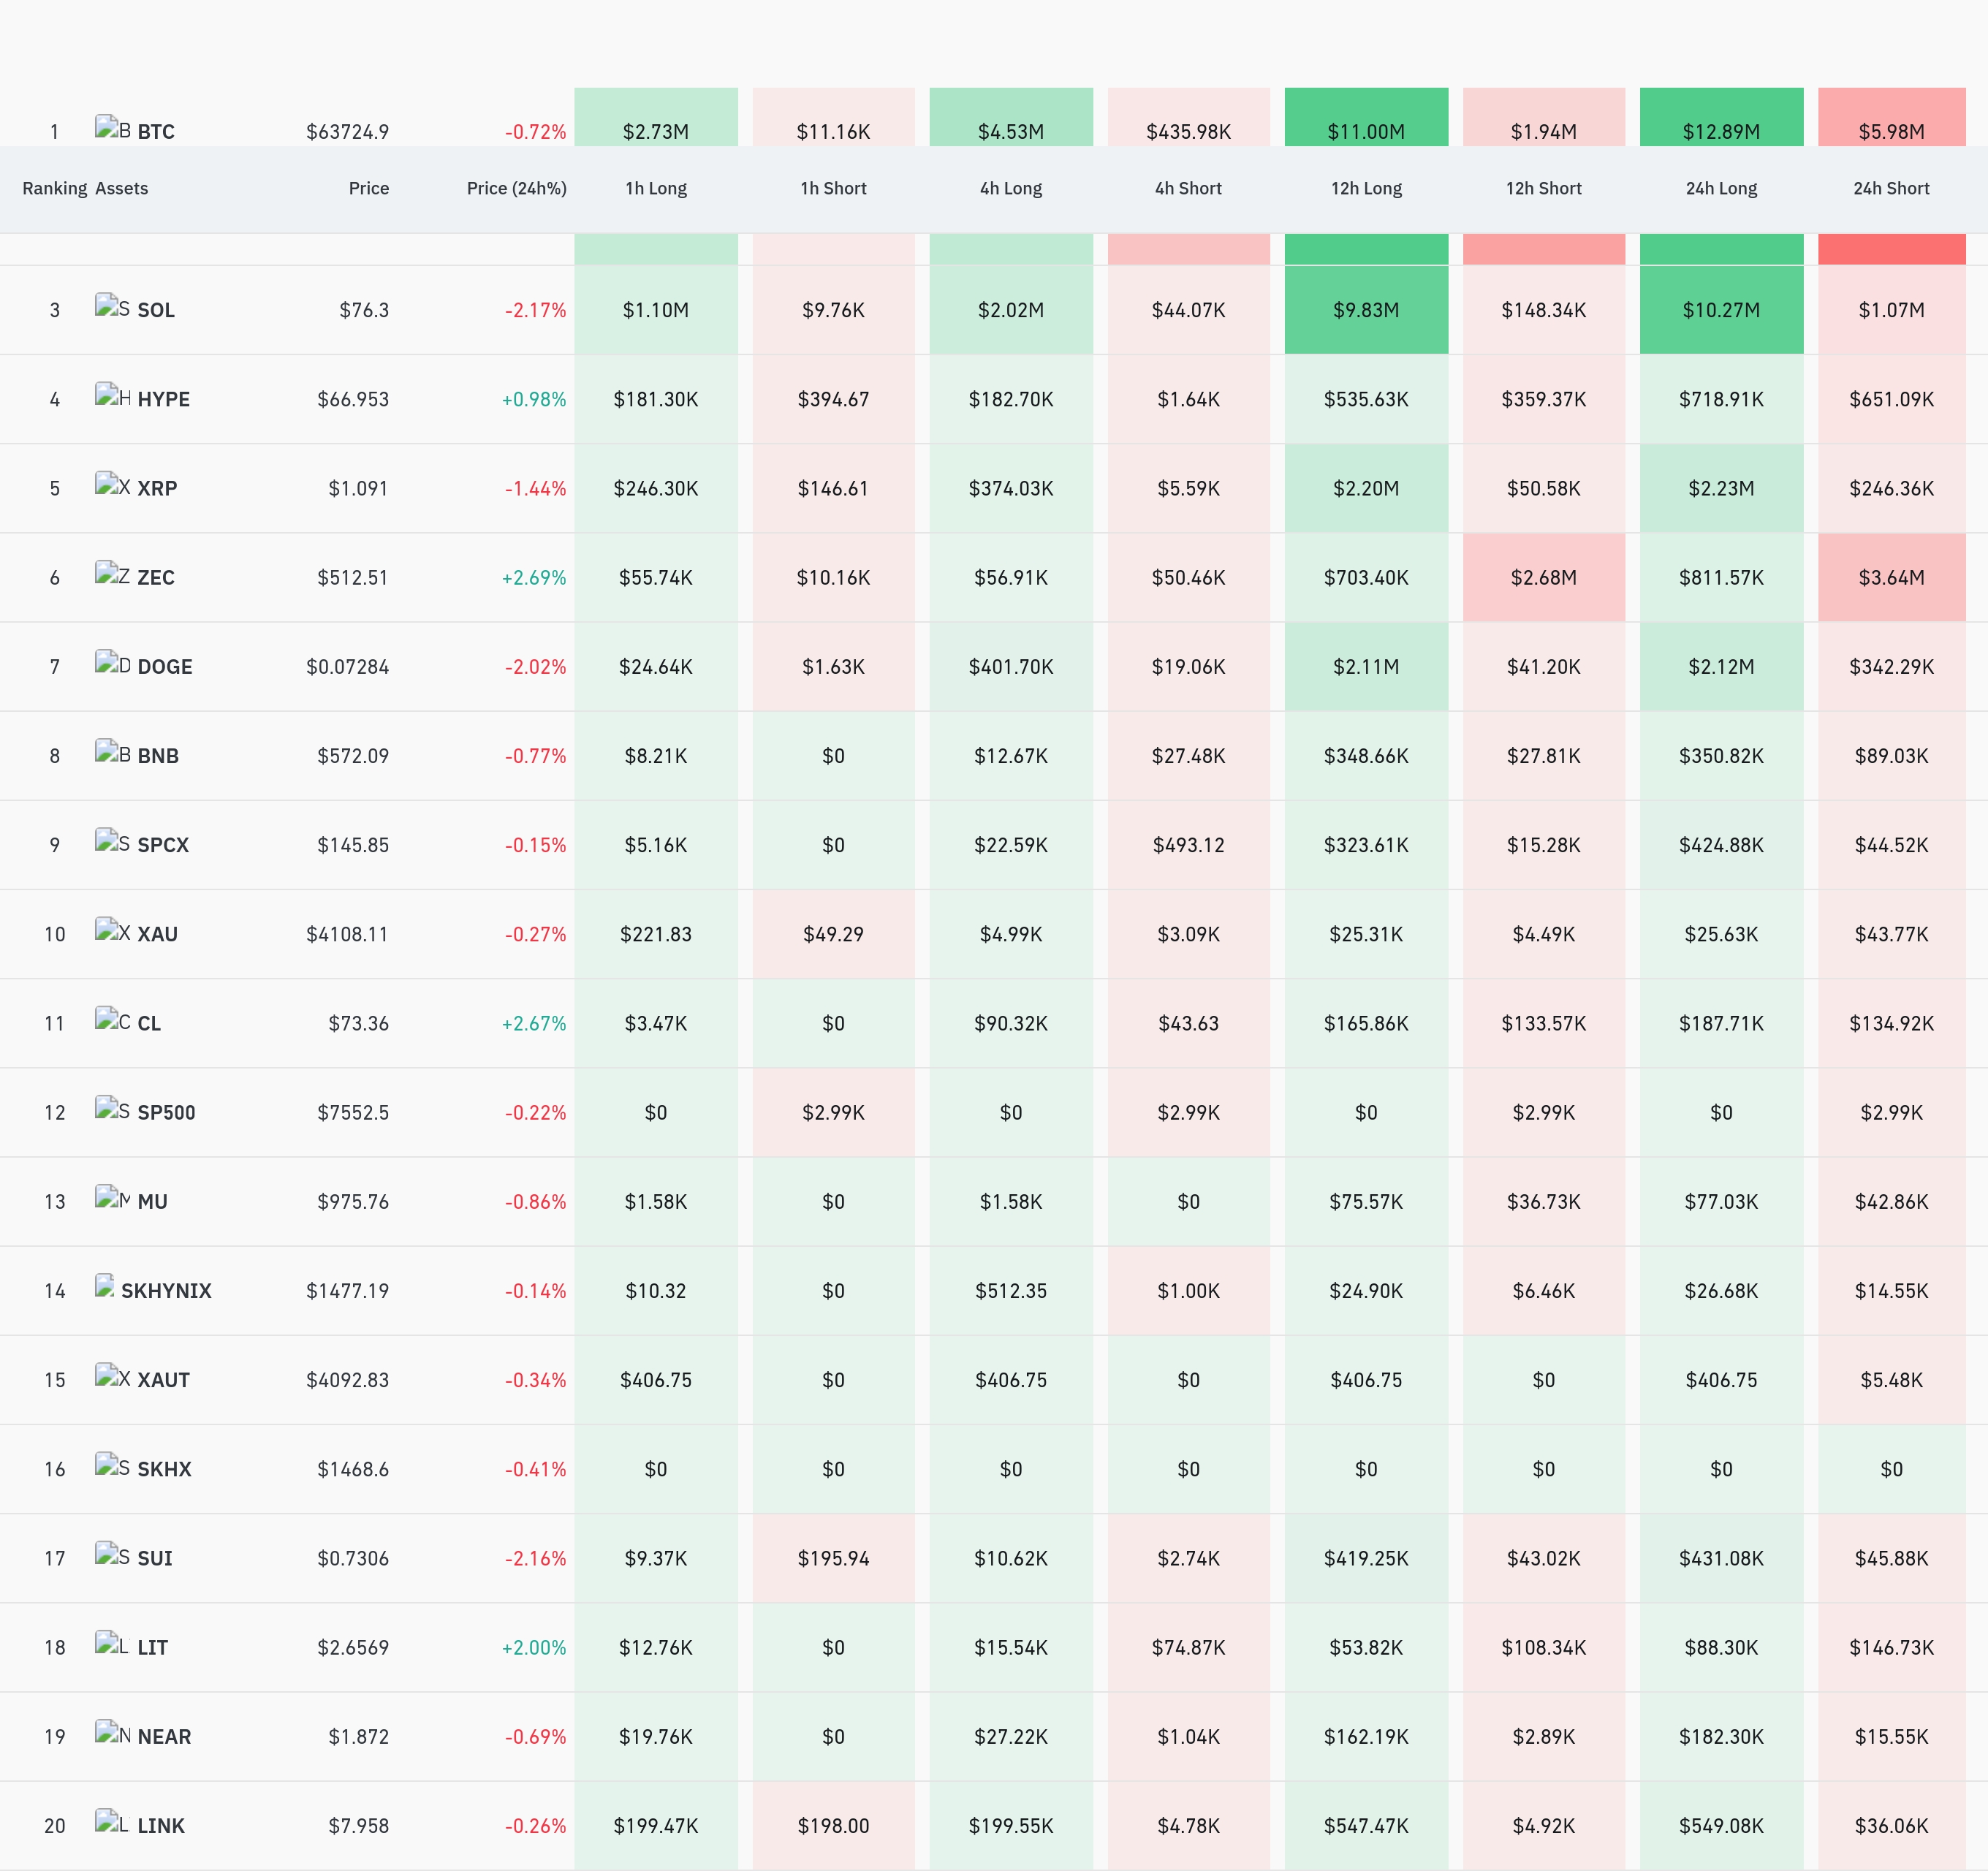
Task: Click the ZEC asset icon
Action: coord(112,574)
